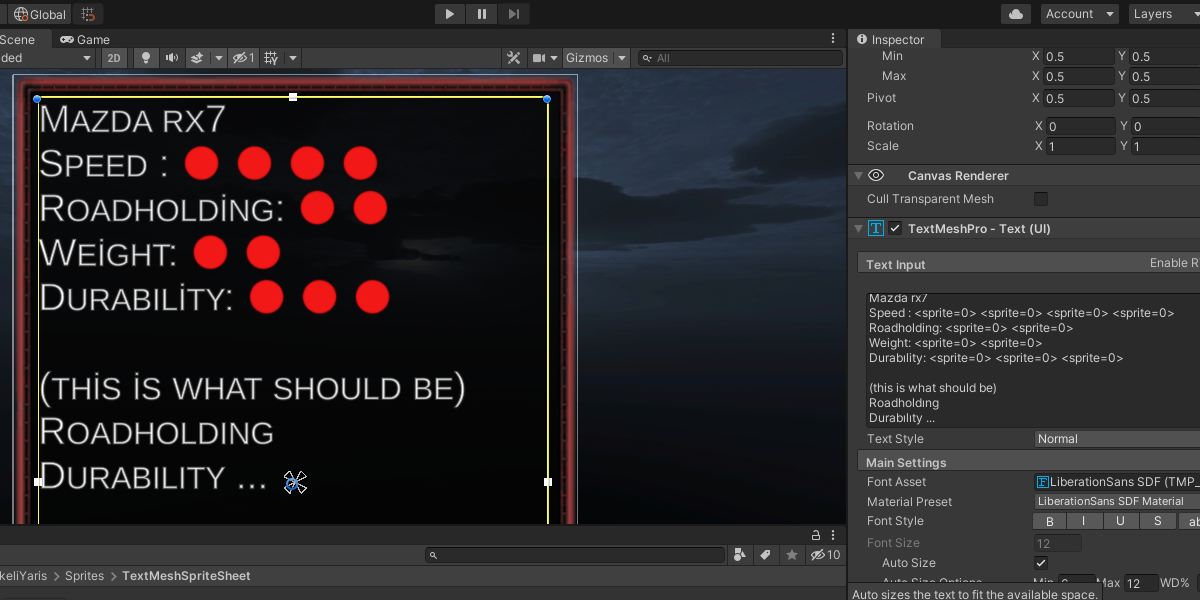Click Search by Label tag icon
The width and height of the screenshot is (1200, 600).
click(765, 555)
